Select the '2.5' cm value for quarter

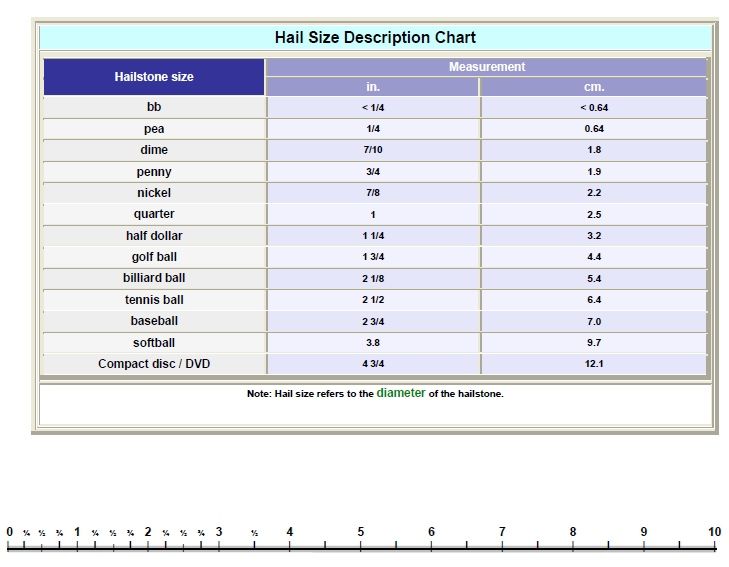tap(594, 214)
